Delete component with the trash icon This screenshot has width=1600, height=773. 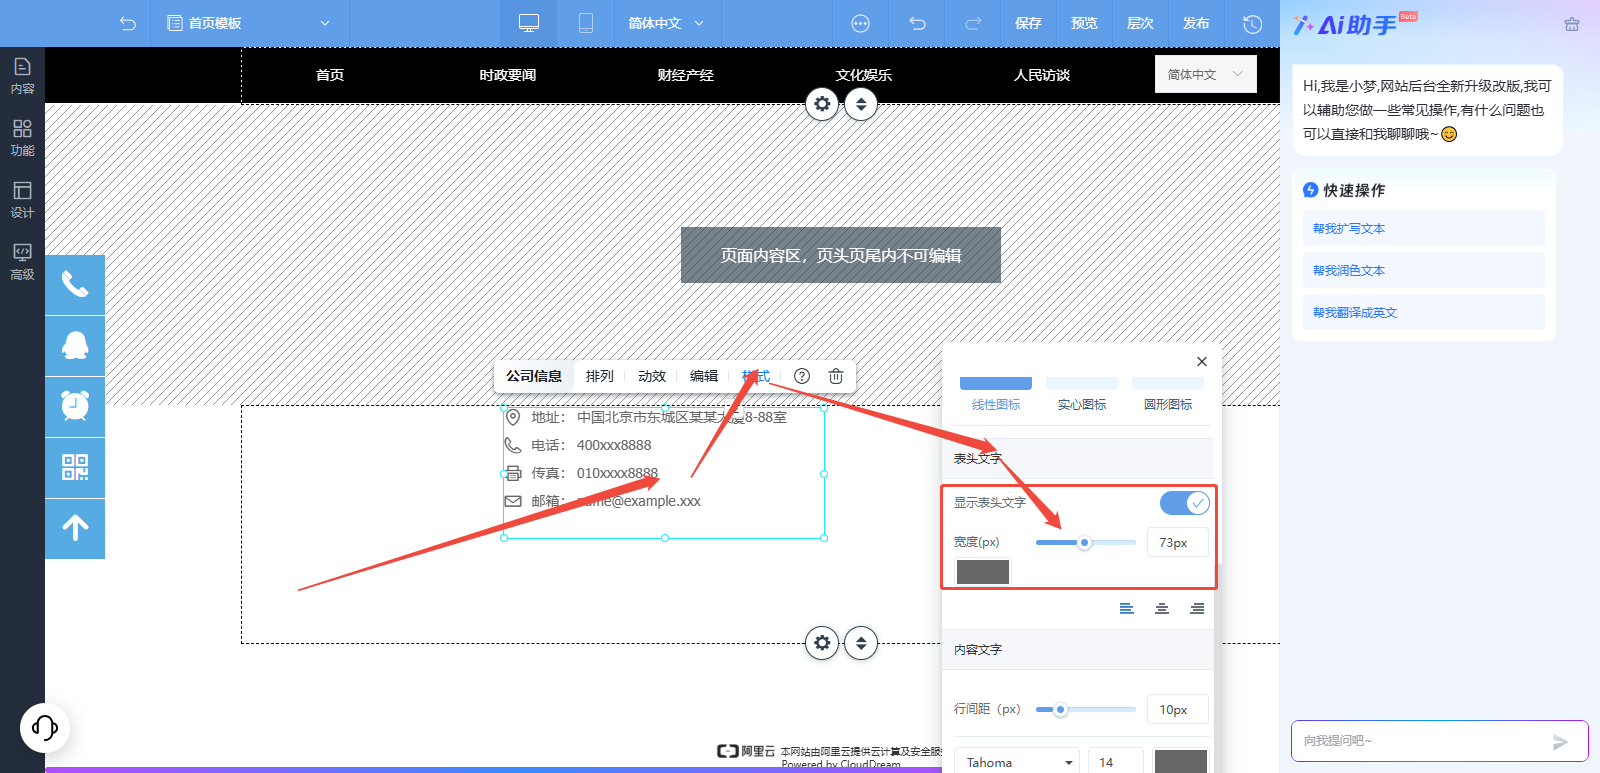click(836, 376)
